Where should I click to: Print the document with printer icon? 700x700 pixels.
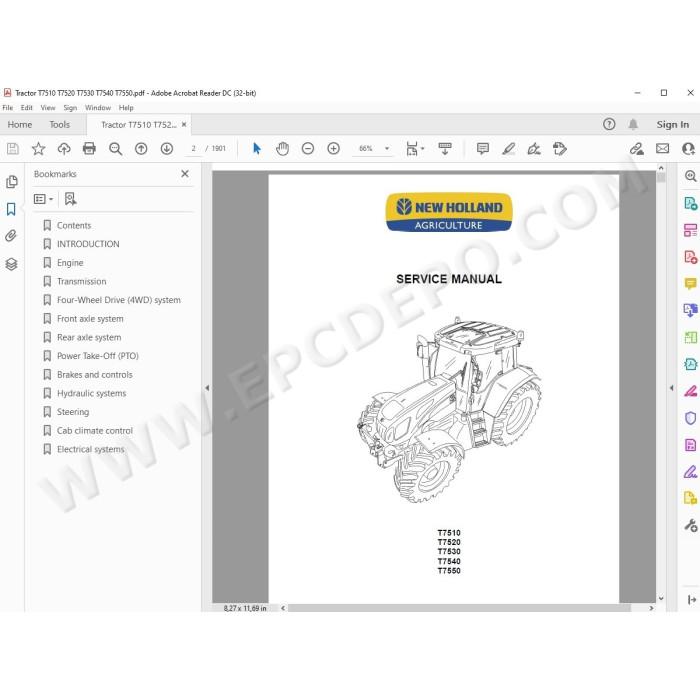(x=89, y=149)
